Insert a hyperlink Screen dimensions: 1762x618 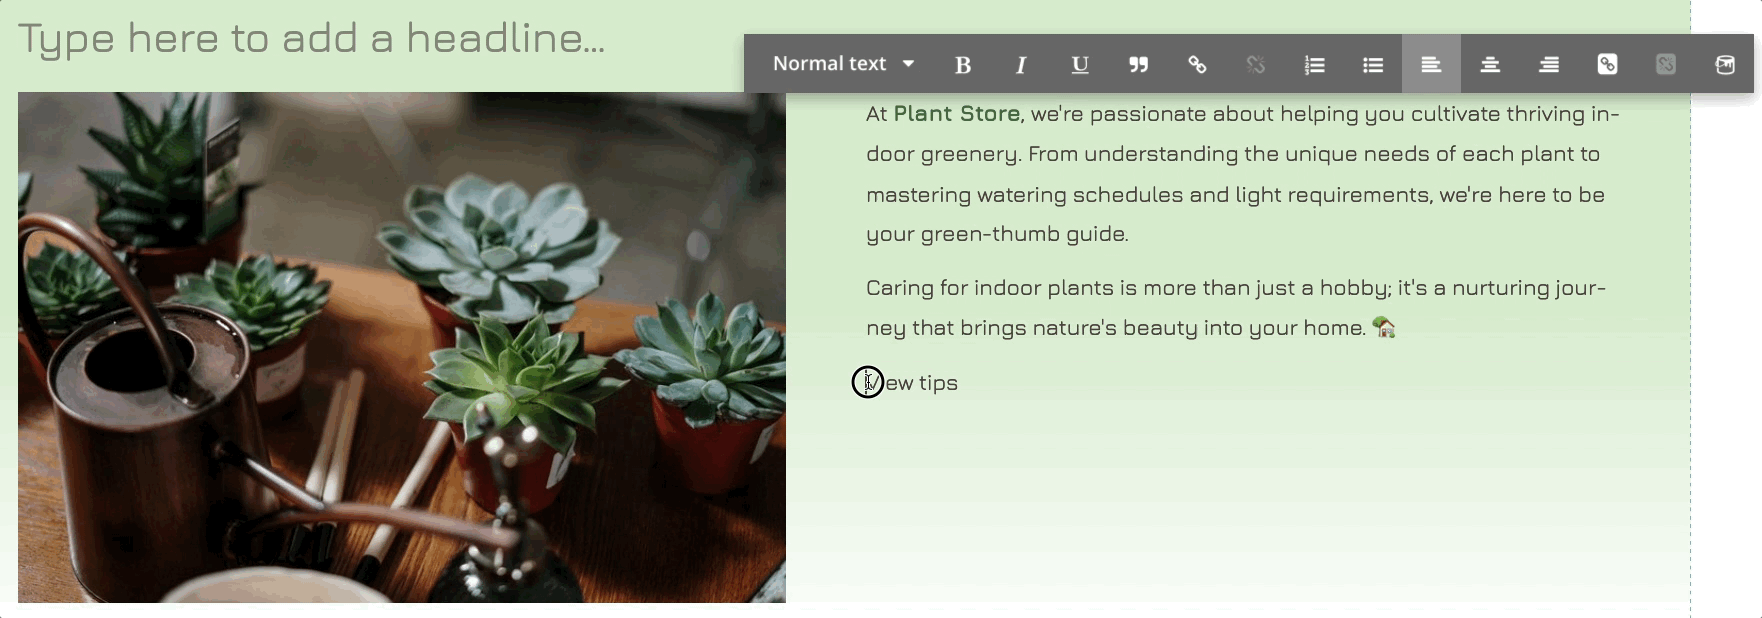pos(1196,64)
